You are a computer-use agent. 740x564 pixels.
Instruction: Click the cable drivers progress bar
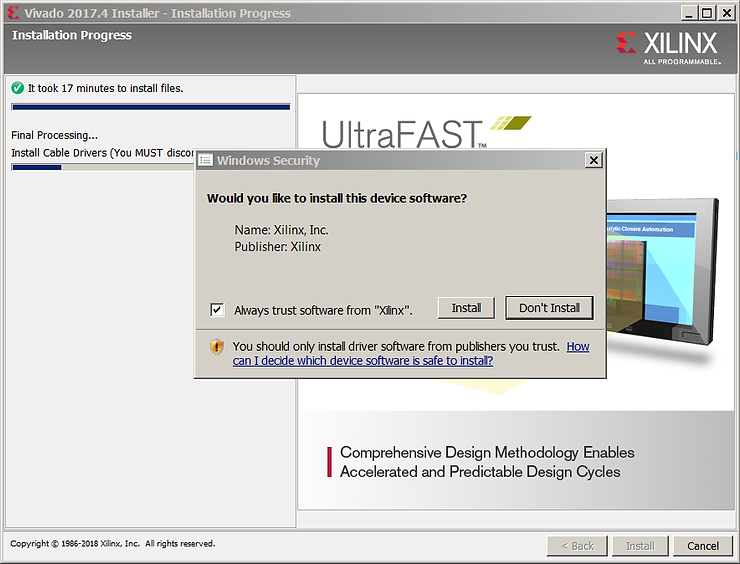[102, 167]
